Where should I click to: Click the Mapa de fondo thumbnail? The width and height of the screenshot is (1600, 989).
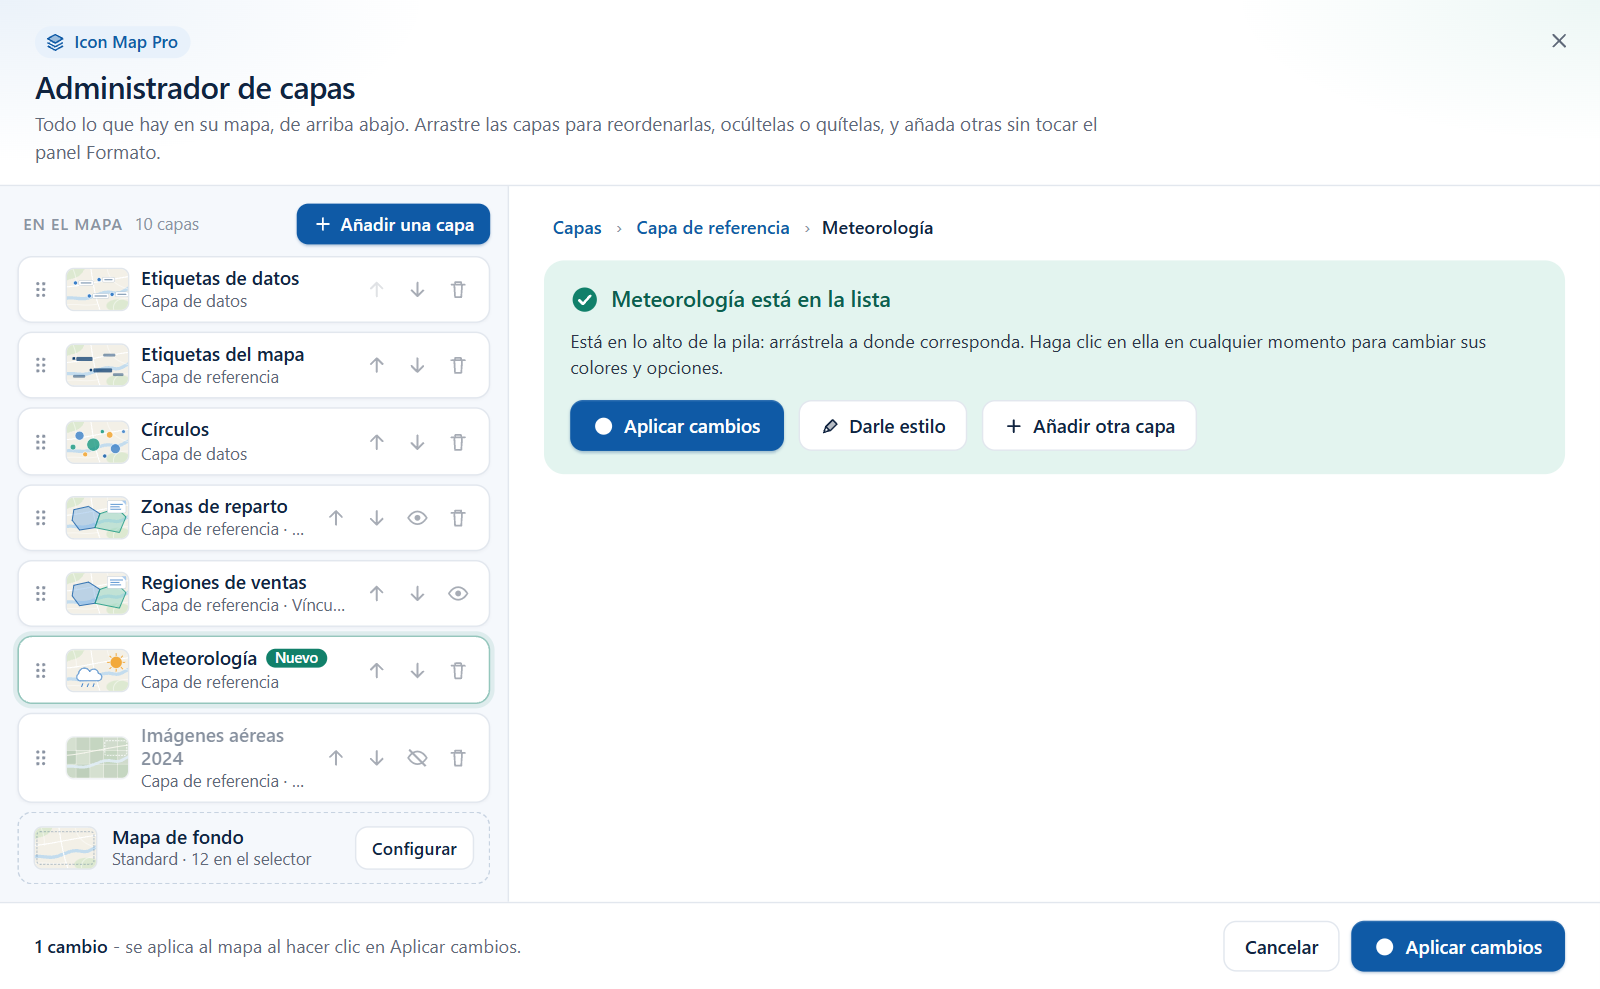66,848
